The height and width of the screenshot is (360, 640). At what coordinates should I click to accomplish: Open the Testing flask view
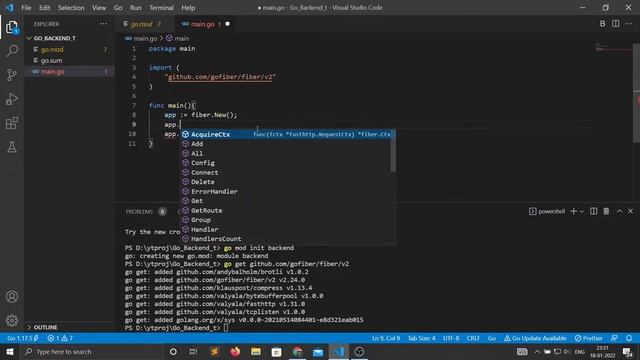click(x=12, y=147)
